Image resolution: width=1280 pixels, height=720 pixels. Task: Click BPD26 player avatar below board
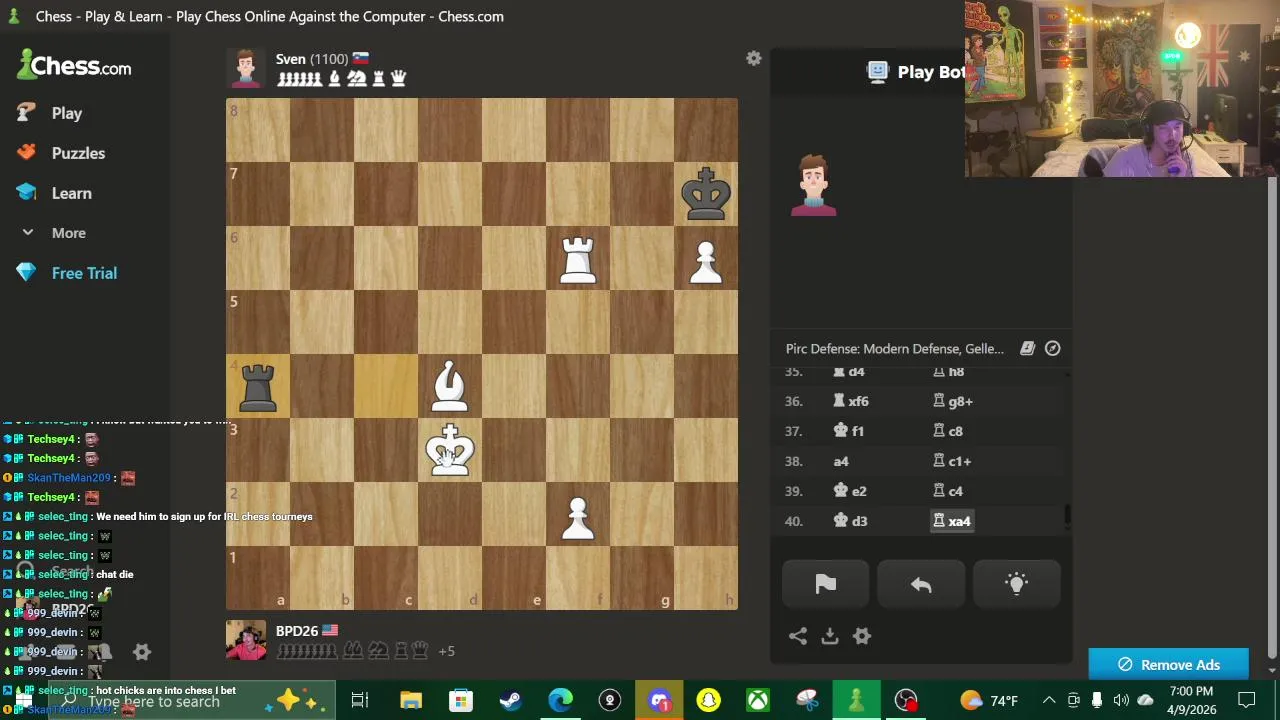[x=246, y=640]
